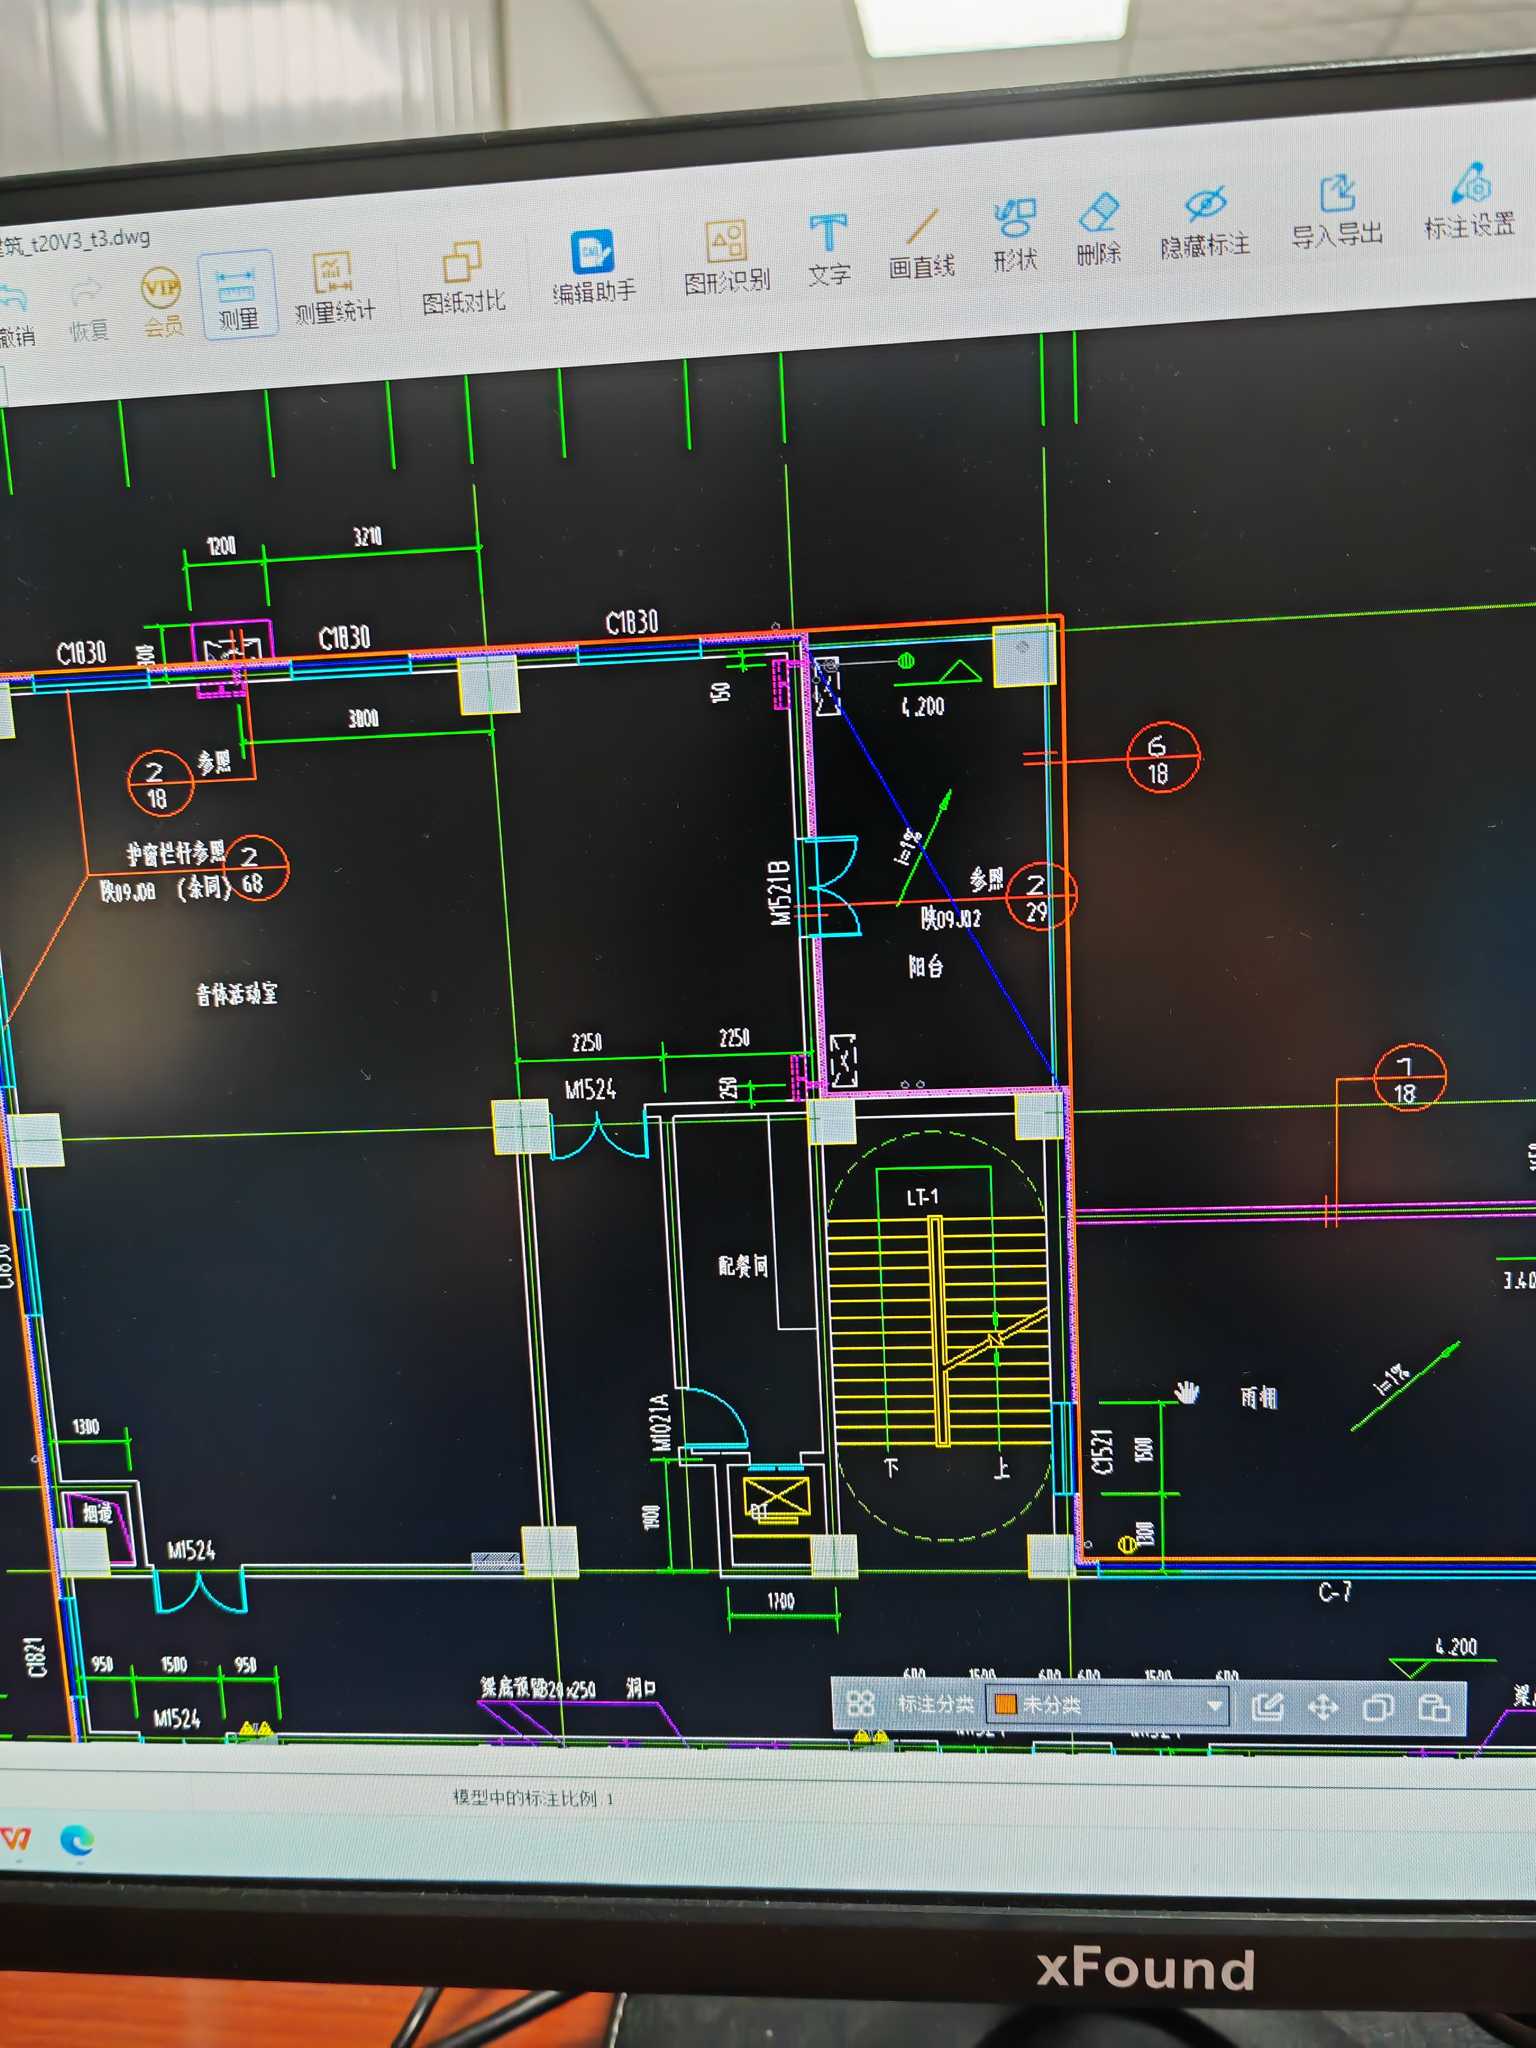Viewport: 1536px width, 2048px height.
Task: Click the 3800 dimension text
Action: point(363,718)
